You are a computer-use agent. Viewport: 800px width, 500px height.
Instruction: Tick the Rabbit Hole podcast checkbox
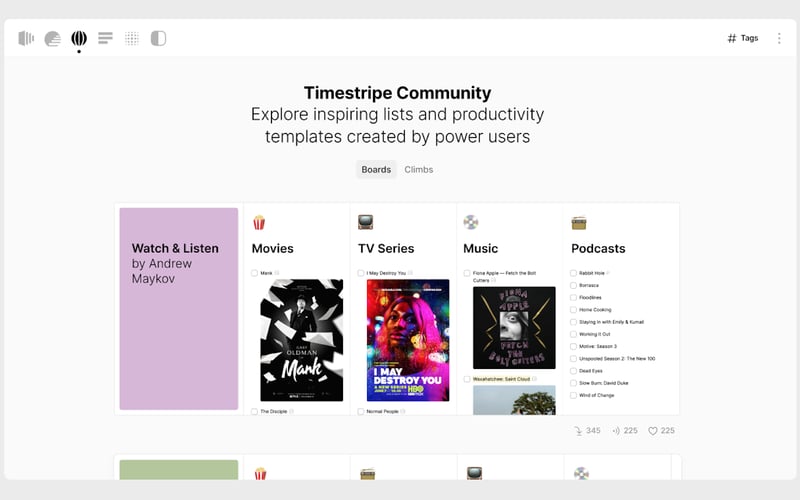click(x=573, y=273)
